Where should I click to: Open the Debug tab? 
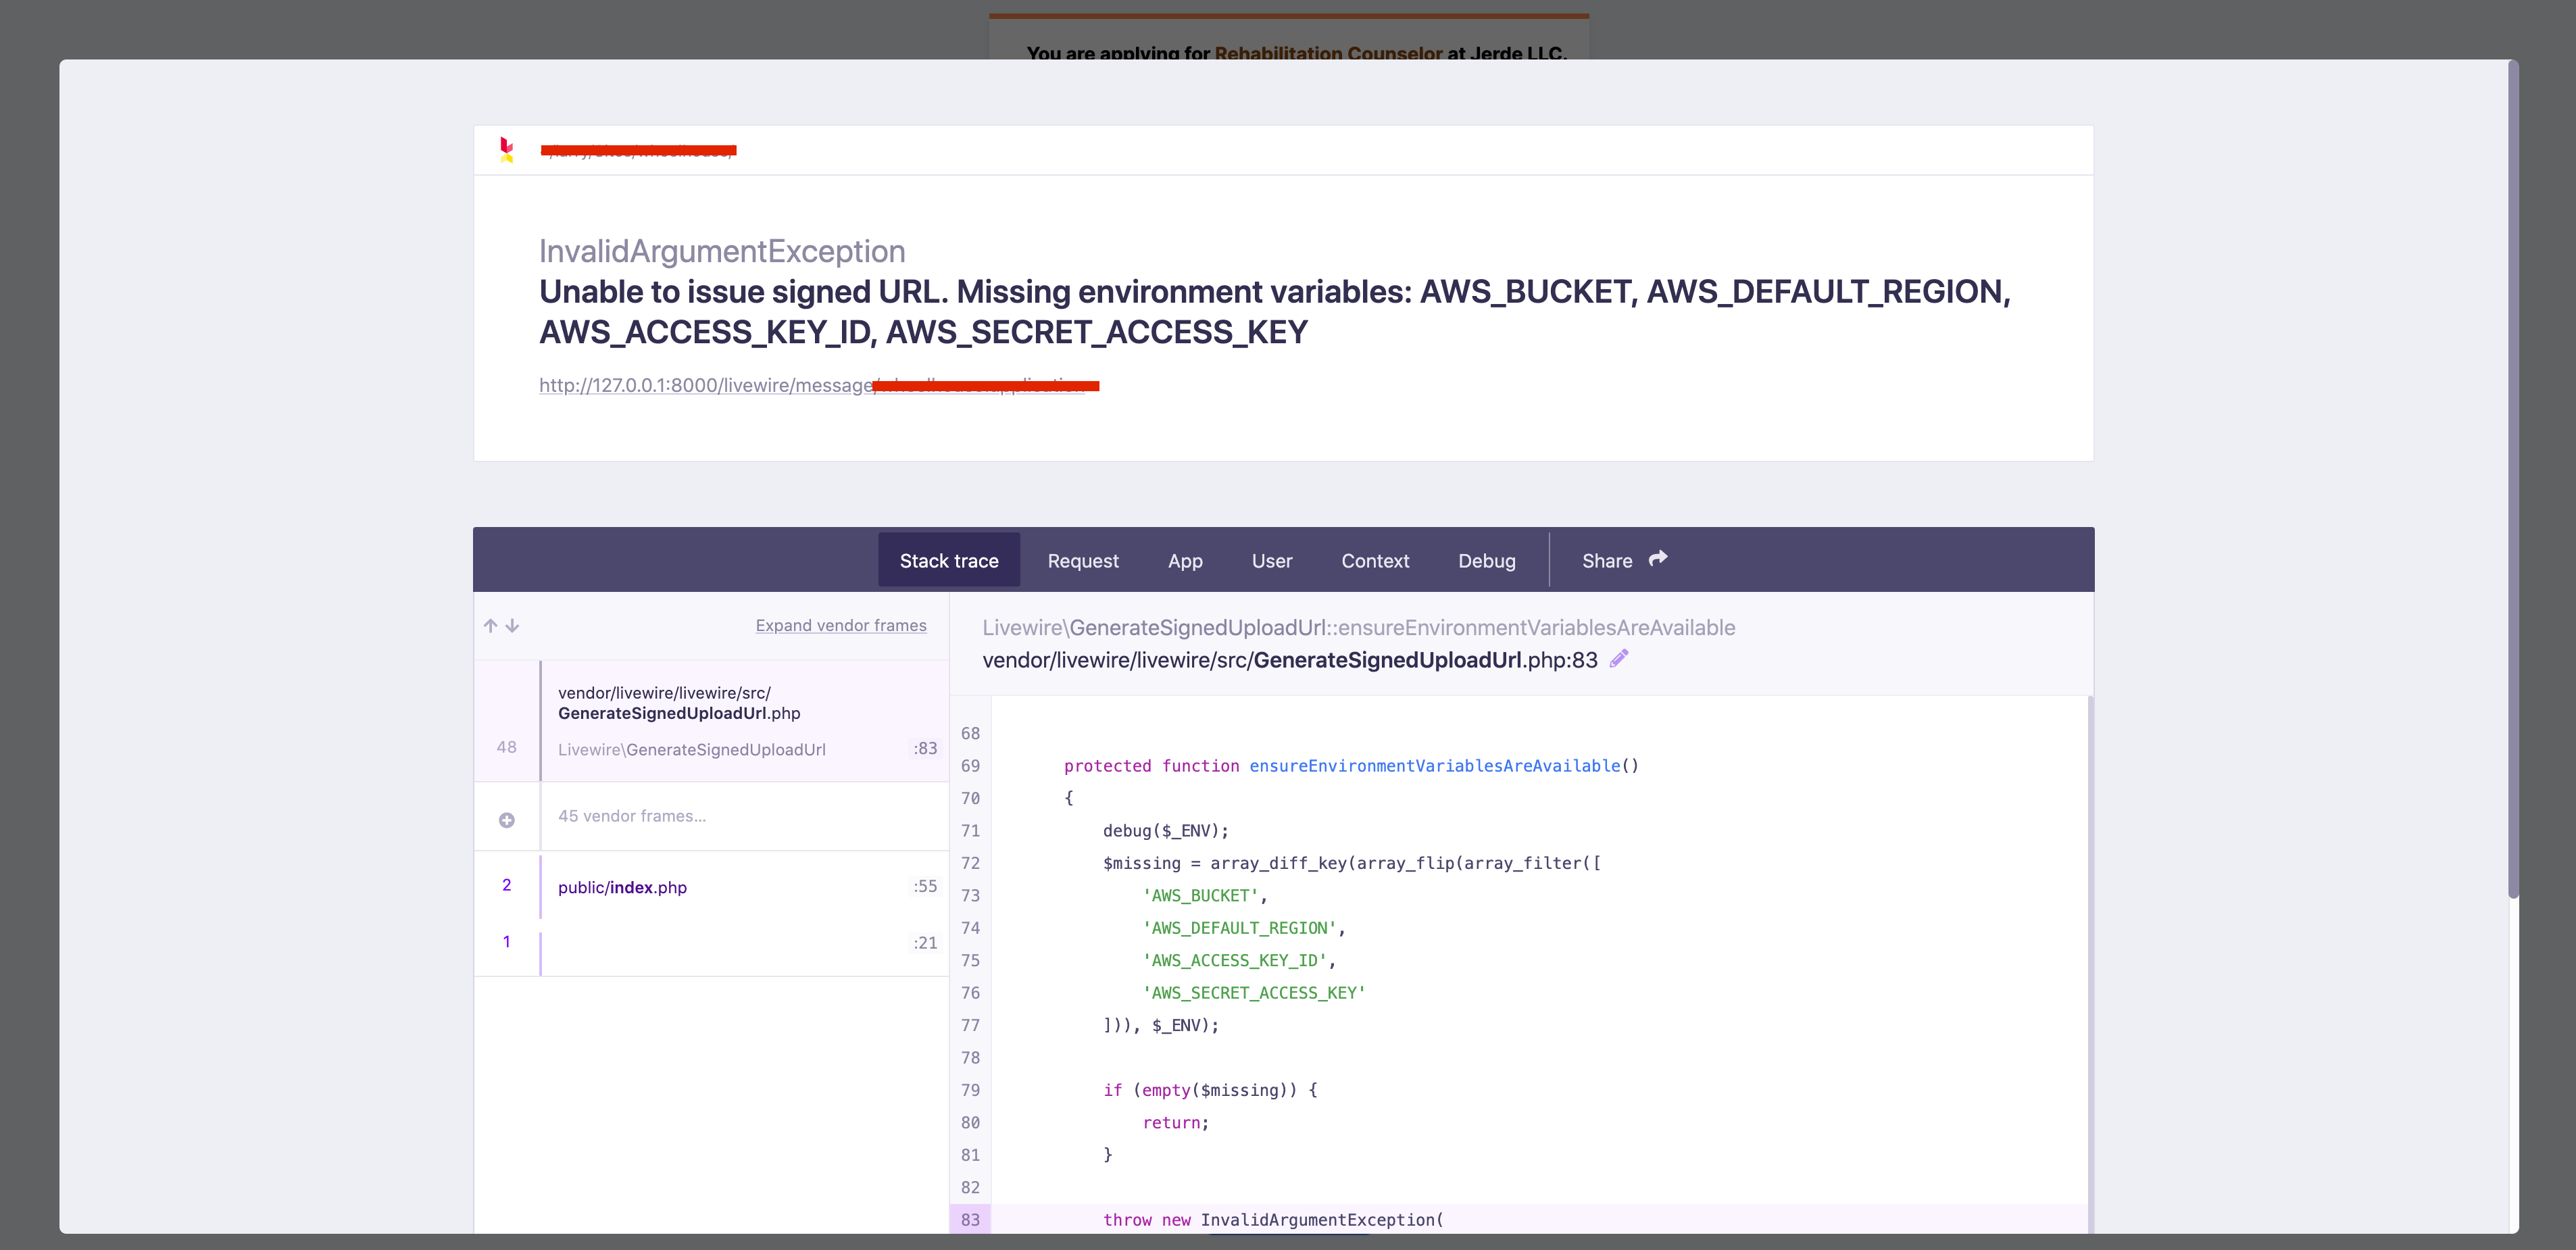1487,560
